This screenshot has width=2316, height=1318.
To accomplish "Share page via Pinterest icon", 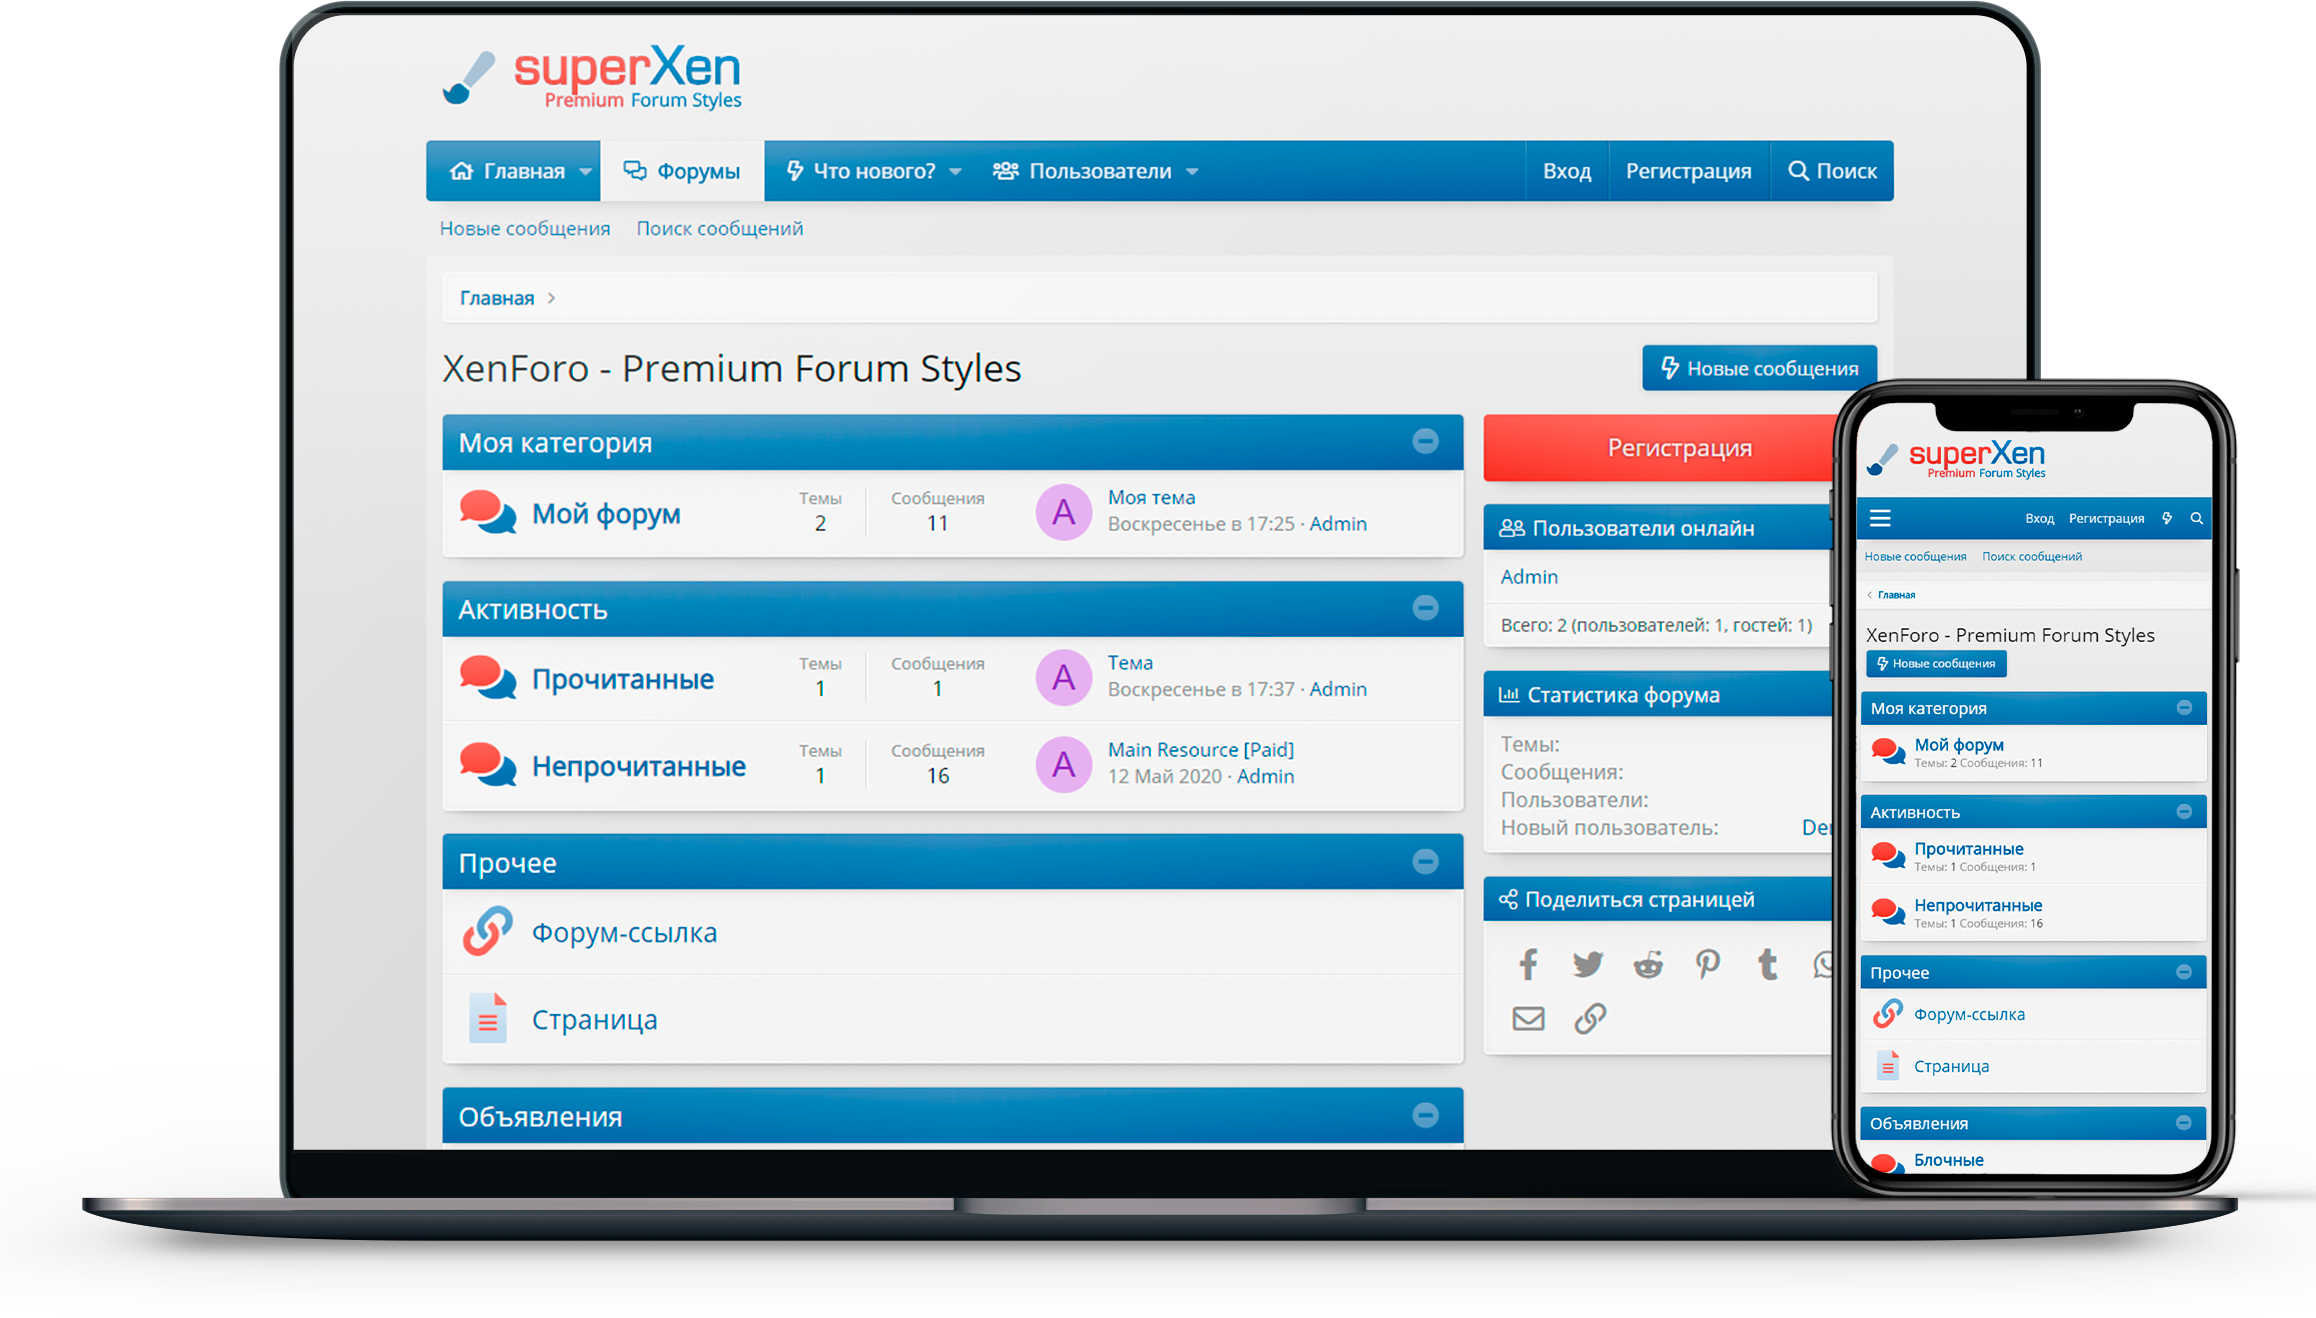I will point(1707,965).
